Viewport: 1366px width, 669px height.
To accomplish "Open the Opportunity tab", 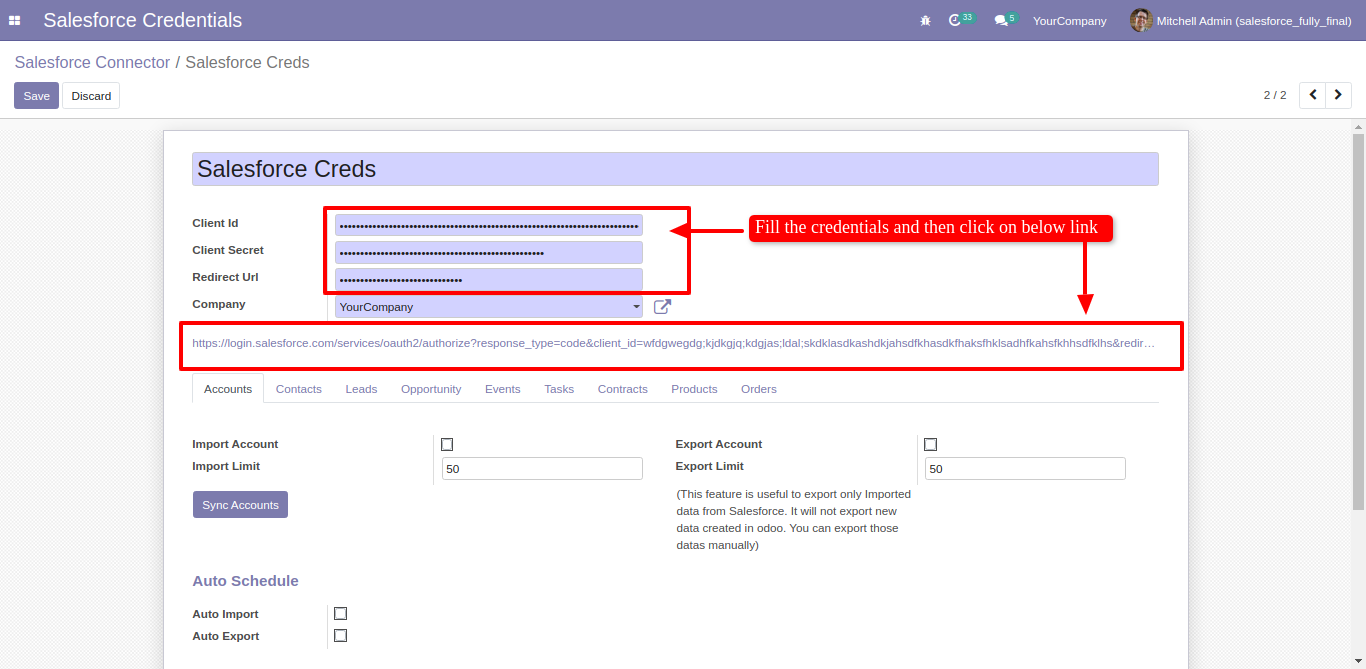I will click(x=431, y=389).
